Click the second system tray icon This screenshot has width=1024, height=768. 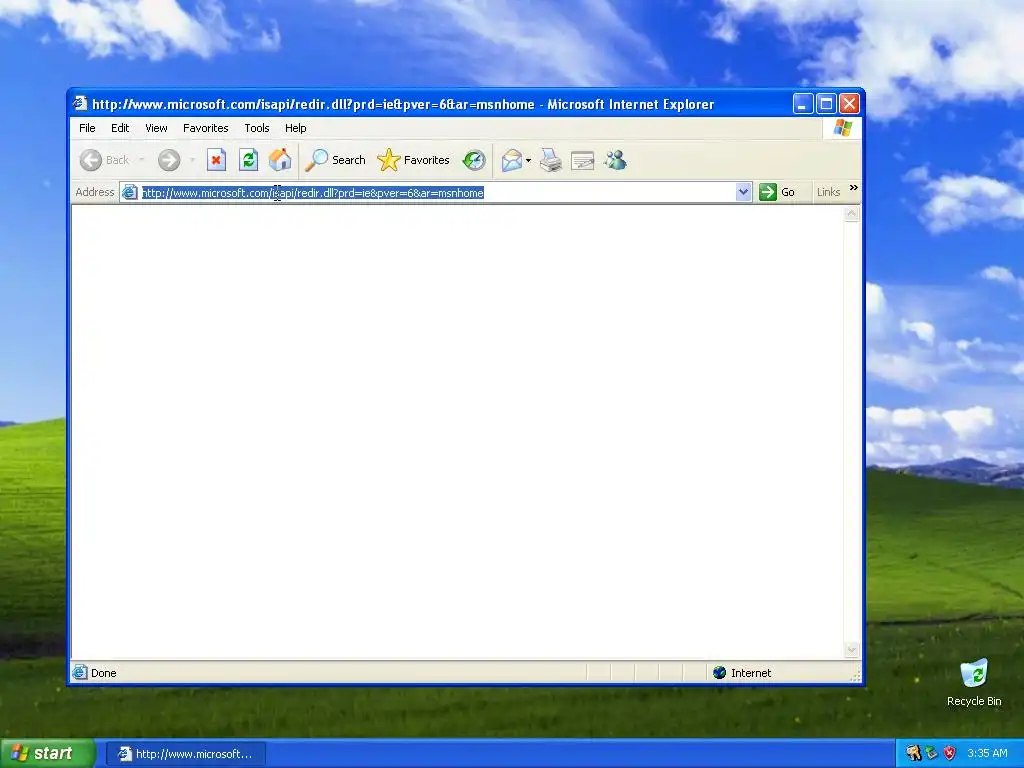(931, 753)
